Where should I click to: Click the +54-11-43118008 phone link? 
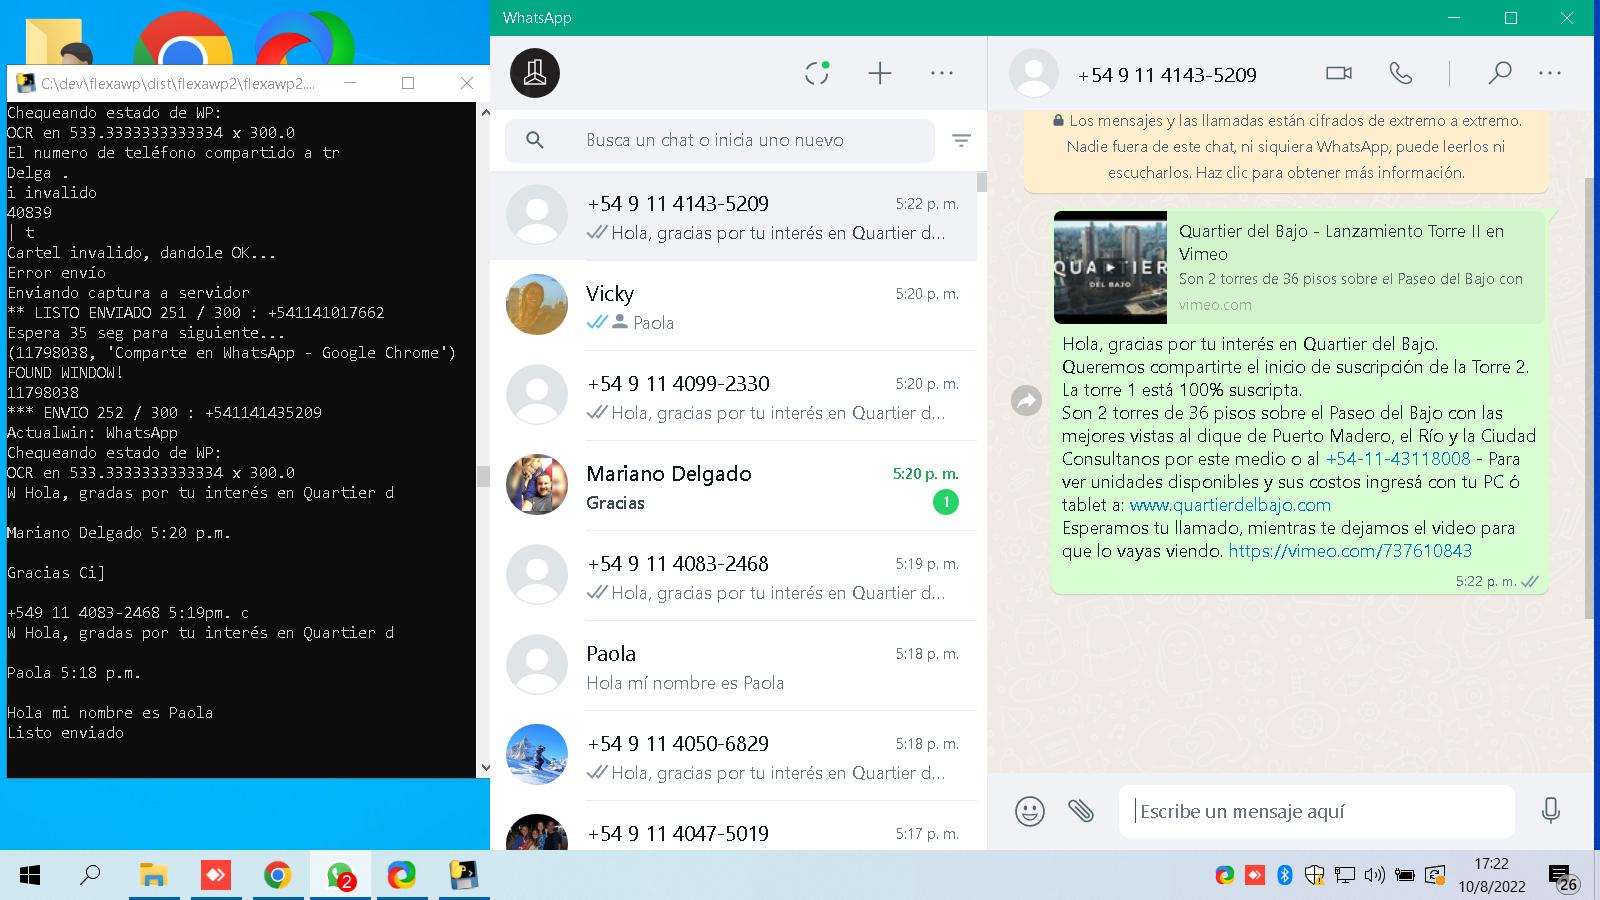(1398, 459)
